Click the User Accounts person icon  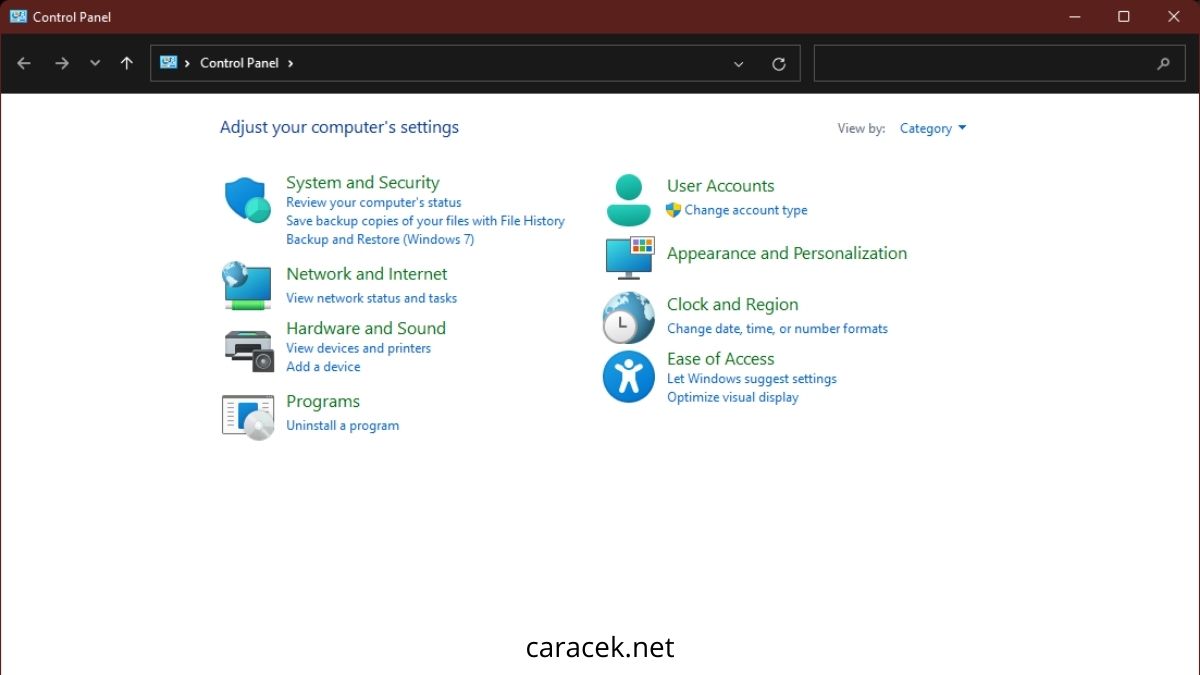coord(629,200)
